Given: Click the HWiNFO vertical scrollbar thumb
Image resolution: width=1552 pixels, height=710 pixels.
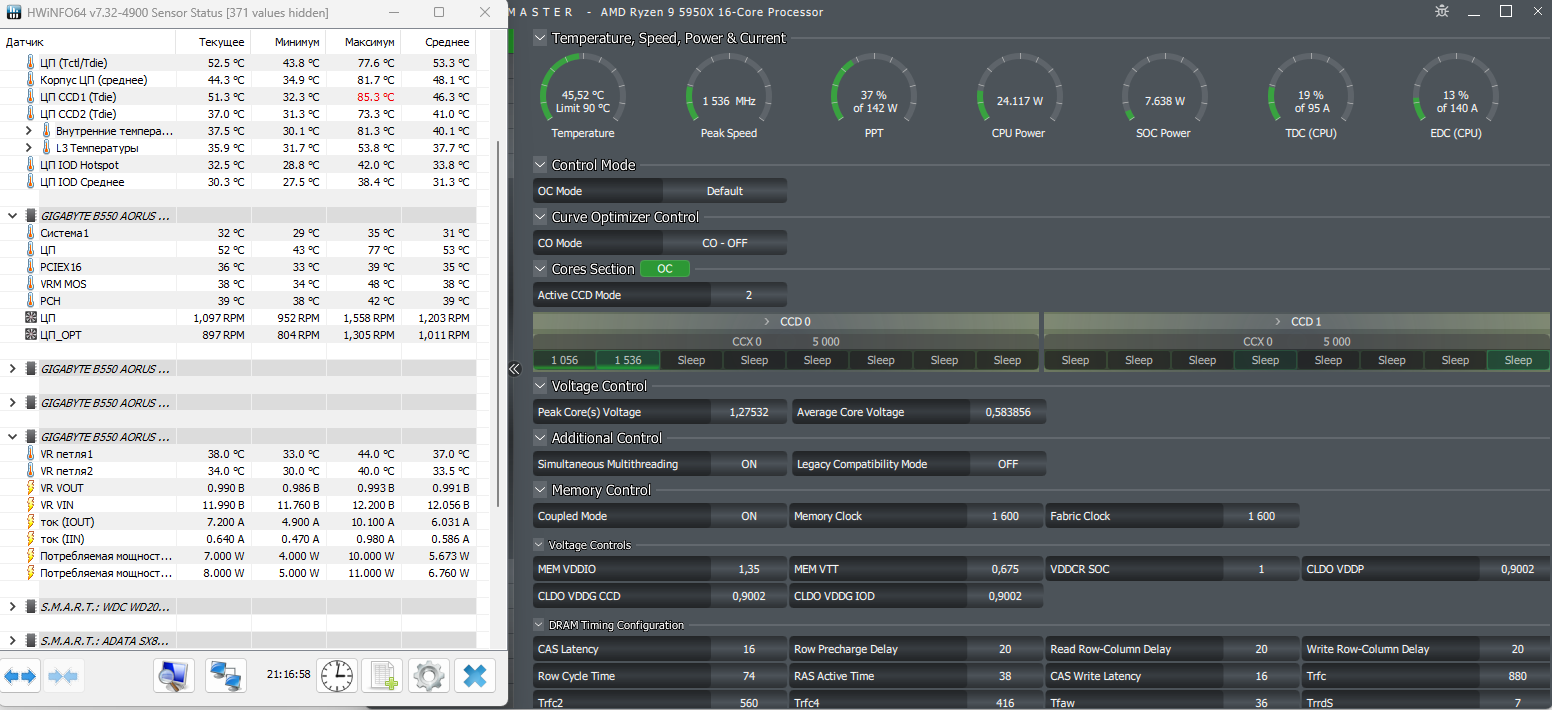Looking at the screenshot, I should (x=498, y=323).
